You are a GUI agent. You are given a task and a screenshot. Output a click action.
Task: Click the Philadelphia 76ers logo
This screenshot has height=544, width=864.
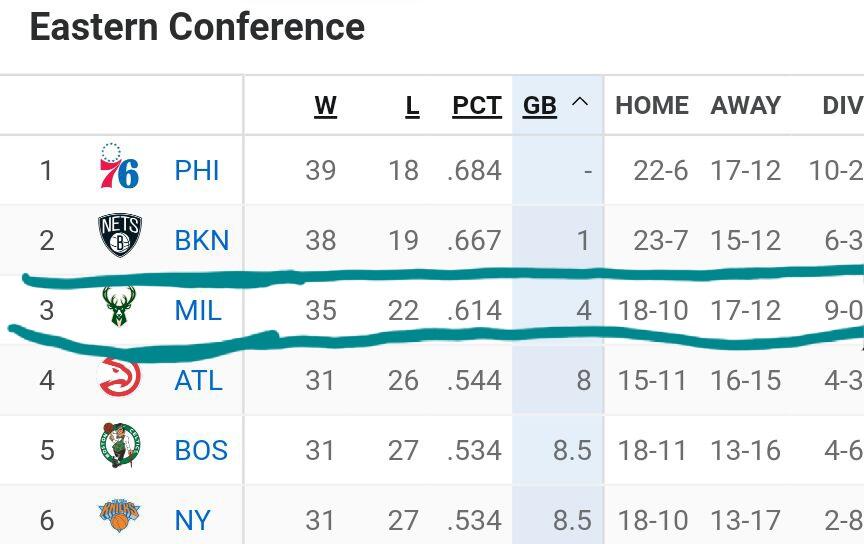click(119, 168)
